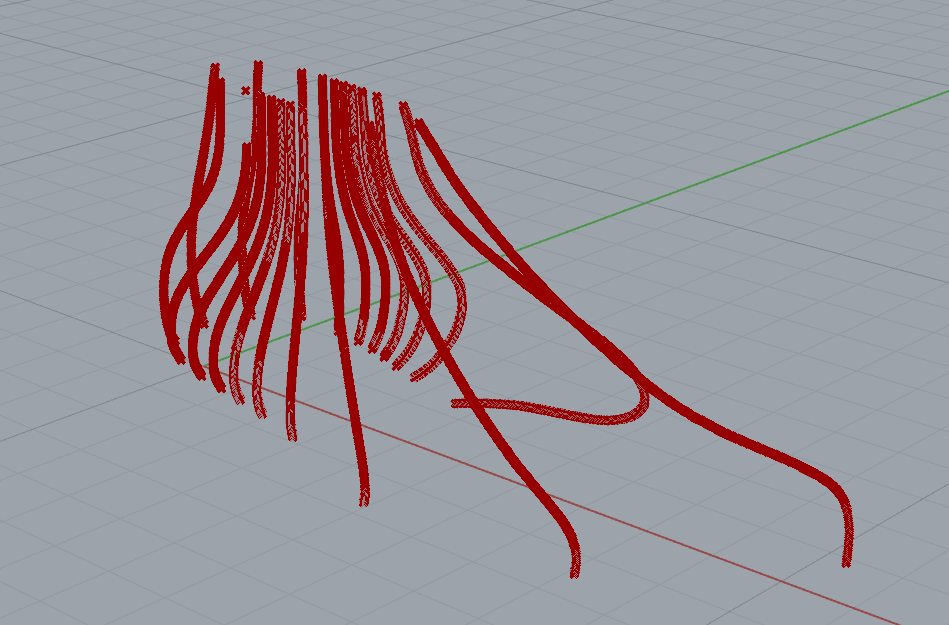
Task: Select the isolated red point marker
Action: point(245,91)
